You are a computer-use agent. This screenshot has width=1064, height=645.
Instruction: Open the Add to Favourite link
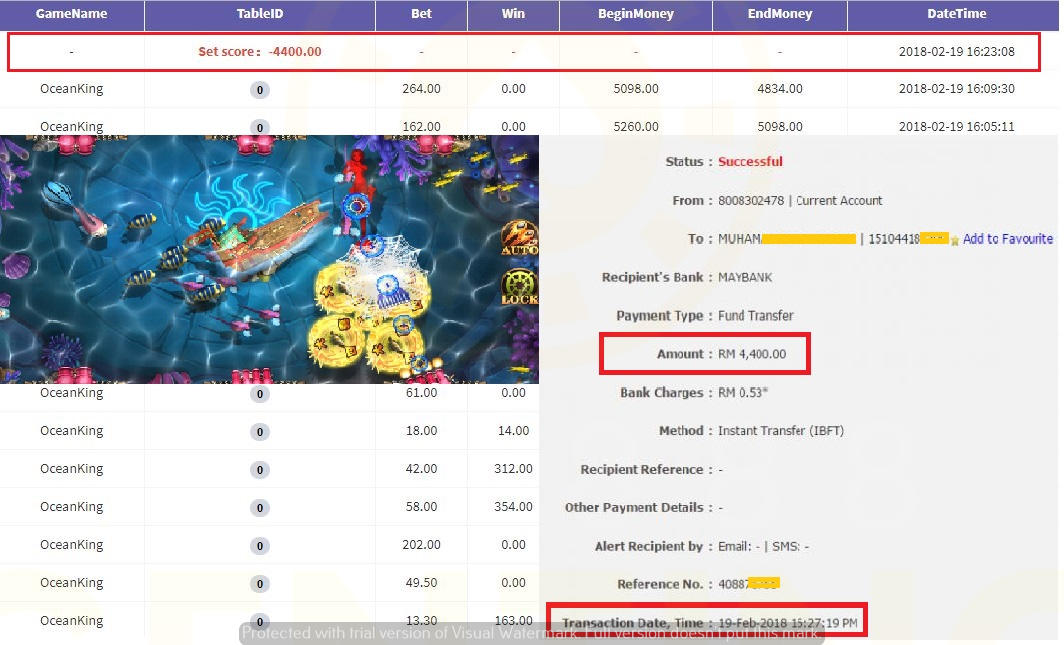click(x=1008, y=239)
